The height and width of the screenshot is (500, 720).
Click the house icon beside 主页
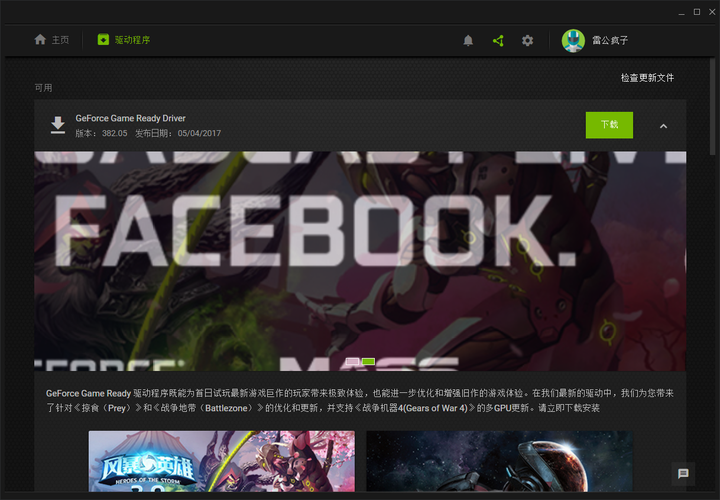[x=40, y=39]
